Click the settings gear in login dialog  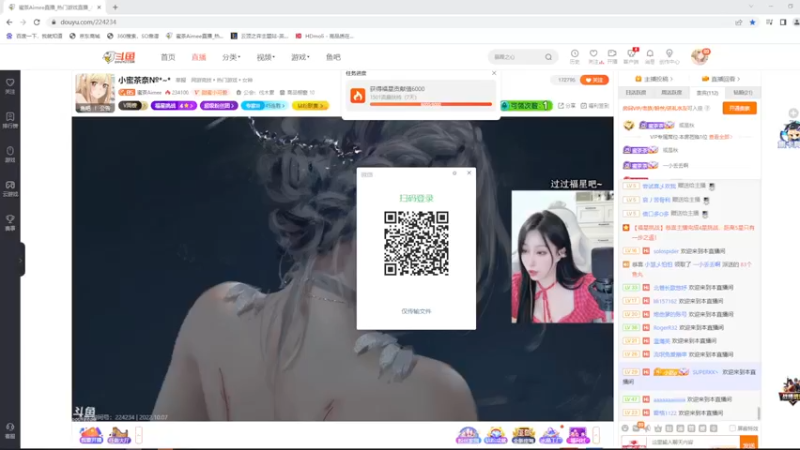click(455, 173)
